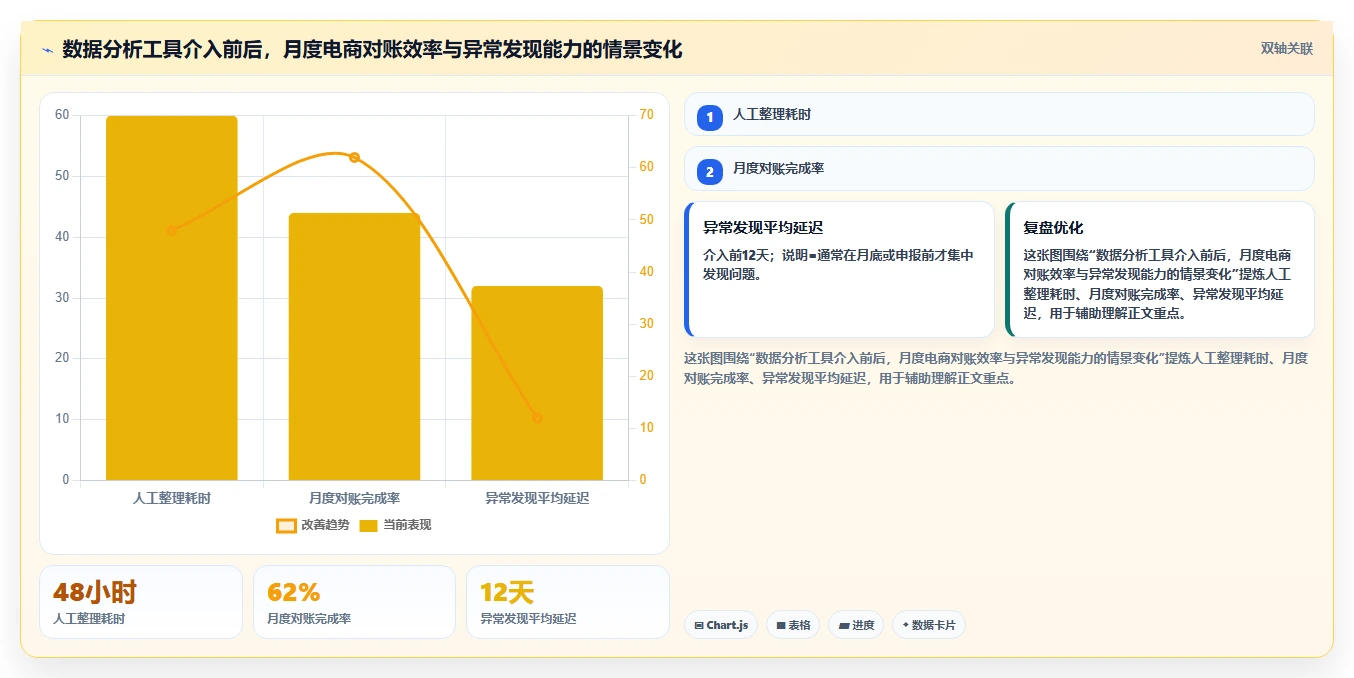Click the sparkle icon in 数据卡片 tag
The height and width of the screenshot is (678, 1354).
(x=905, y=625)
